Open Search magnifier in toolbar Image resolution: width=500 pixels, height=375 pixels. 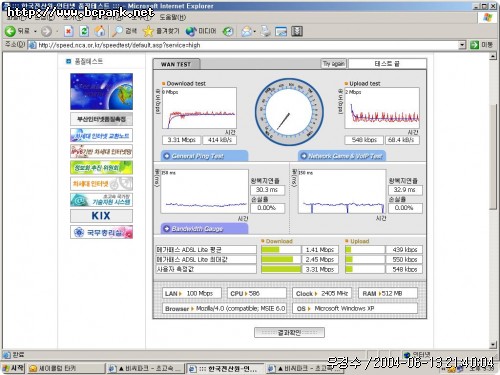[x=125, y=31]
